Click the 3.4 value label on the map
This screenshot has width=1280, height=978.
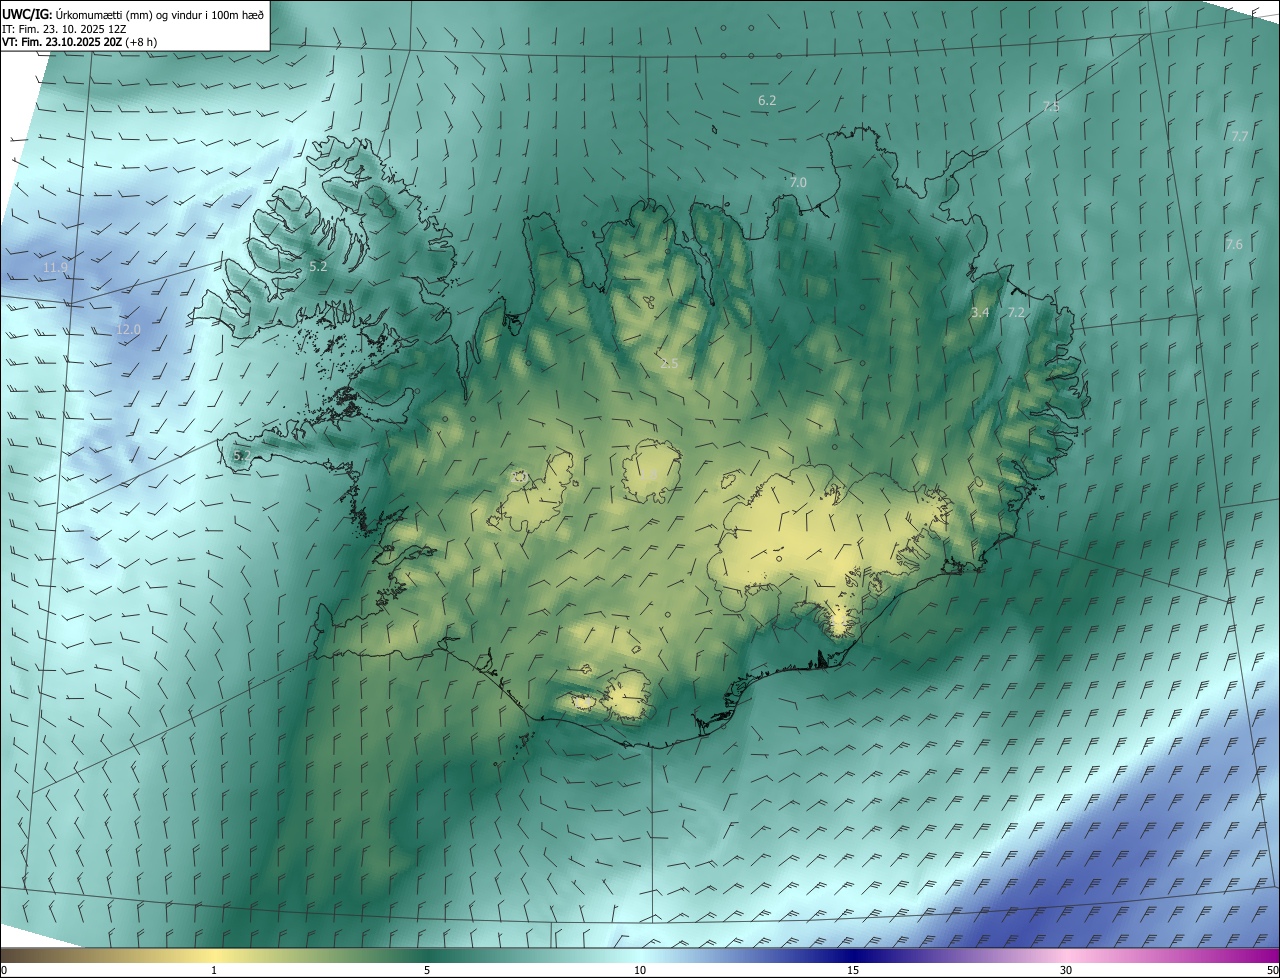tap(981, 313)
